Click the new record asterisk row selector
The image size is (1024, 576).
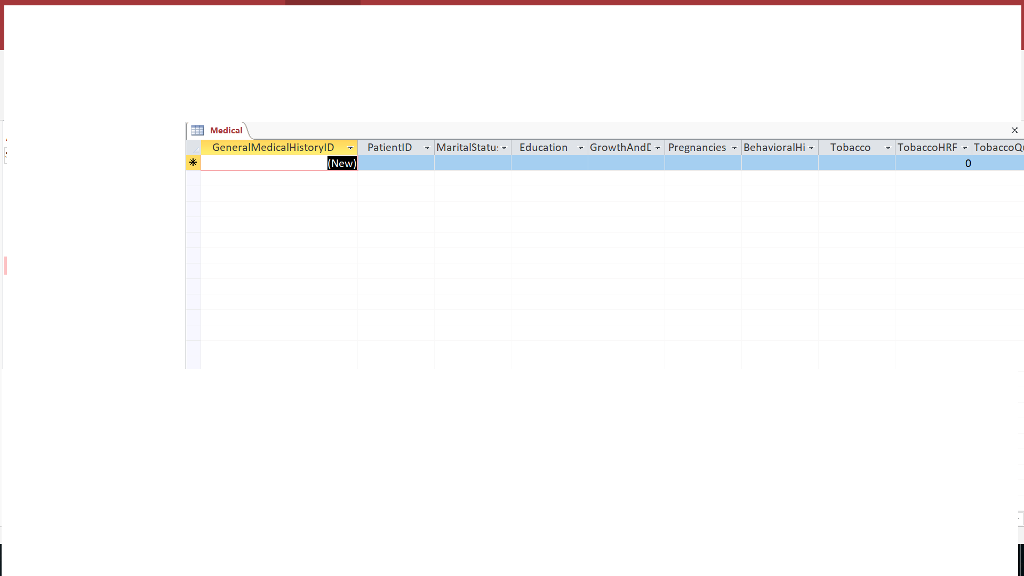click(193, 163)
